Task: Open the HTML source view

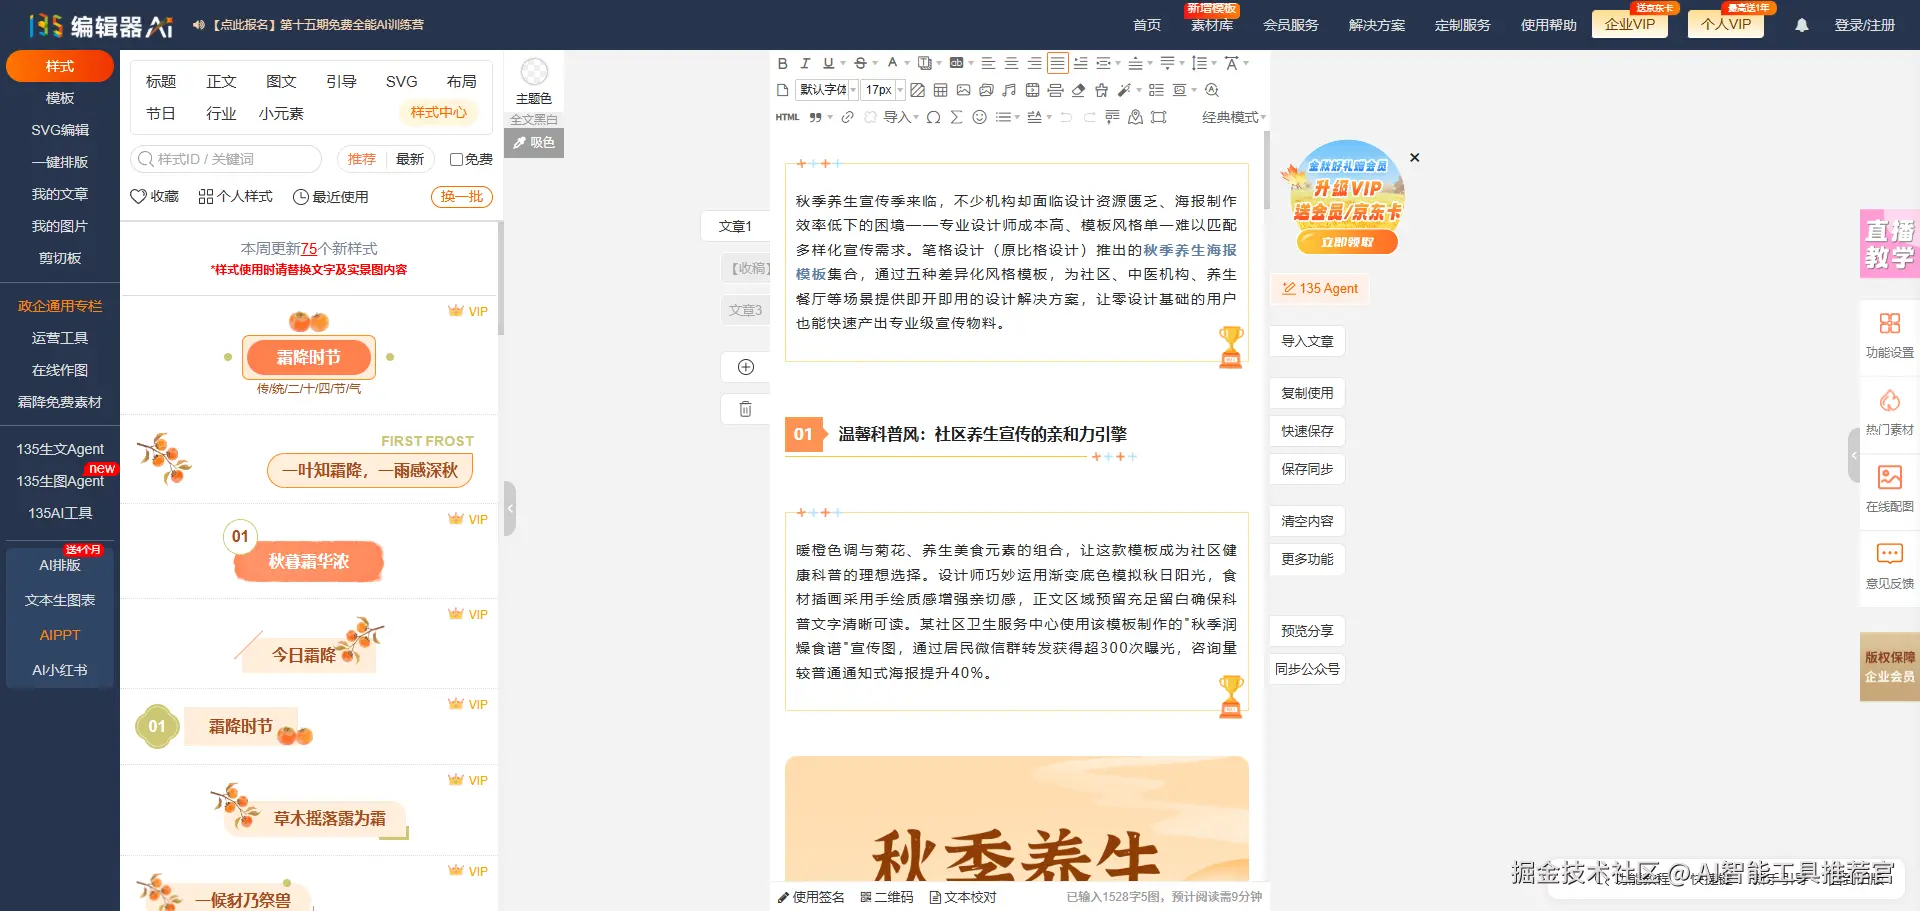Action: click(787, 117)
